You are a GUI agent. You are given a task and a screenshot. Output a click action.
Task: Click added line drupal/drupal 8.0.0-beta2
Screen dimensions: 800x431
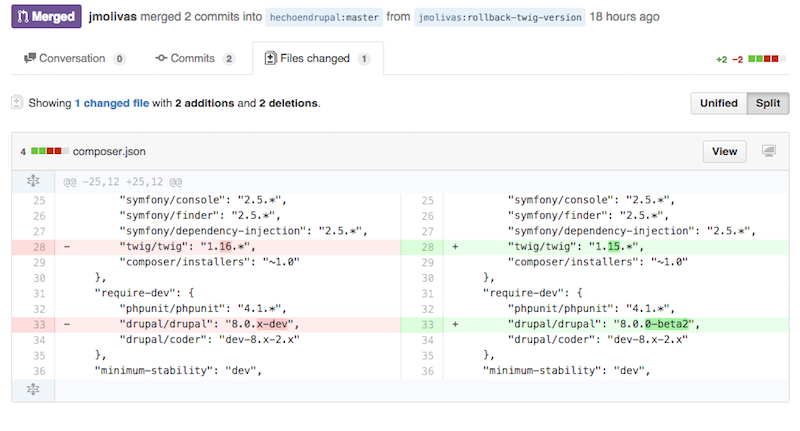(616, 324)
